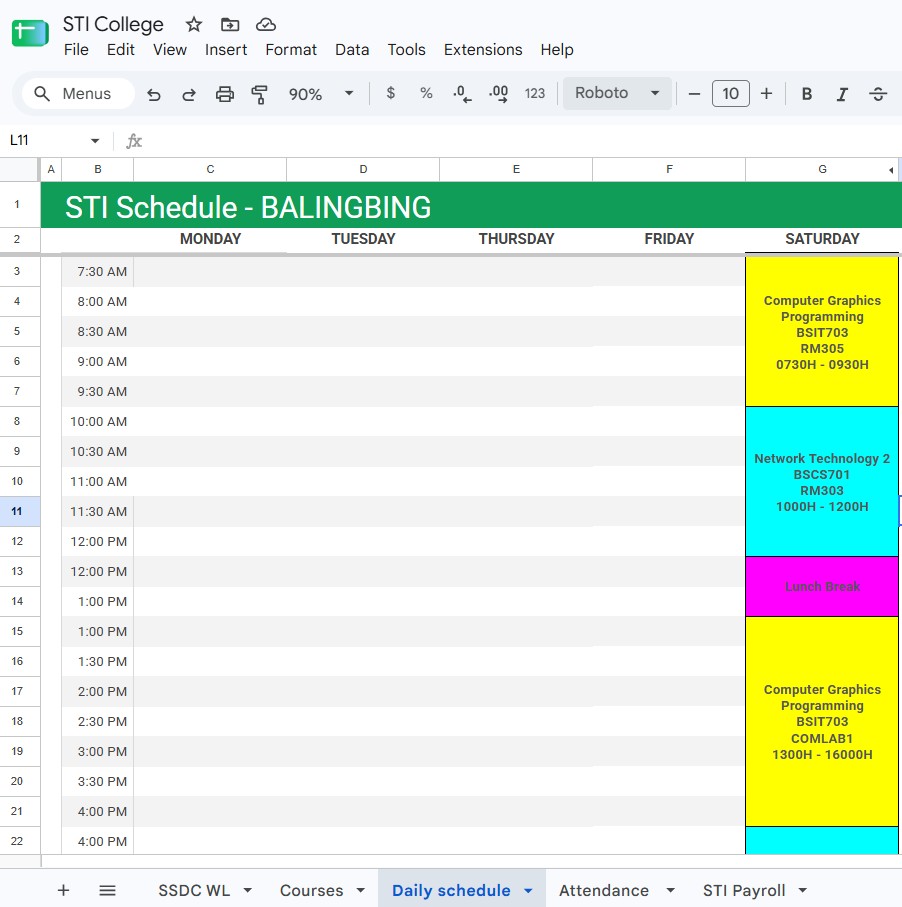Increase font size

[766, 94]
